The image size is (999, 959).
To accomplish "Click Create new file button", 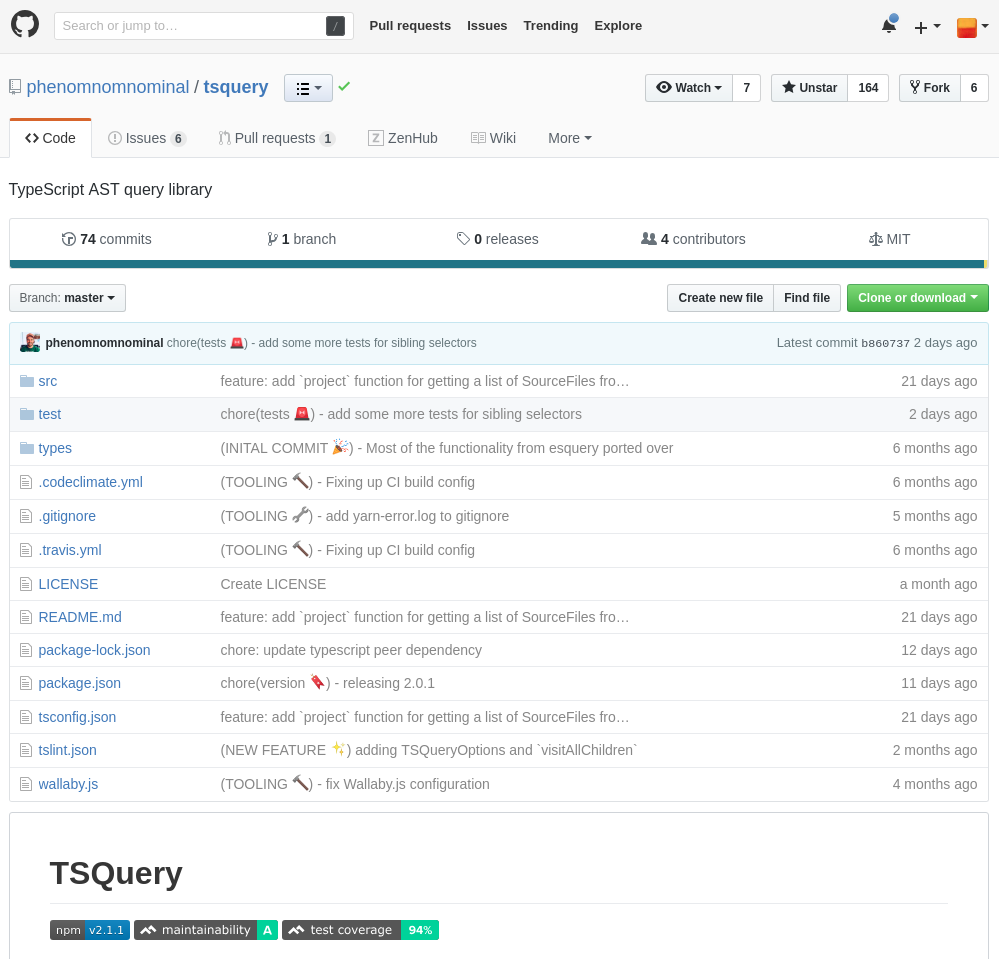I will click(721, 298).
